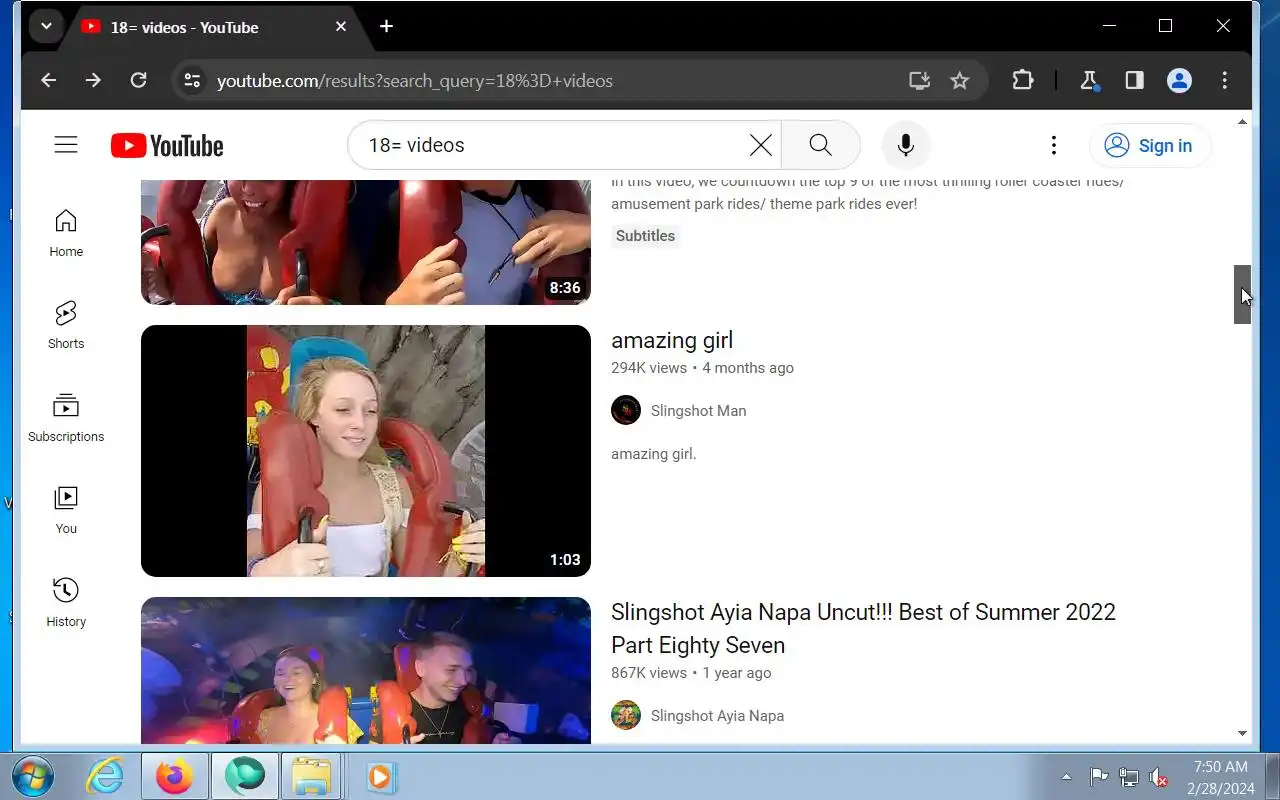Screen dimensions: 1280x800
Task: Show hidden system tray icons
Action: [x=1066, y=777]
